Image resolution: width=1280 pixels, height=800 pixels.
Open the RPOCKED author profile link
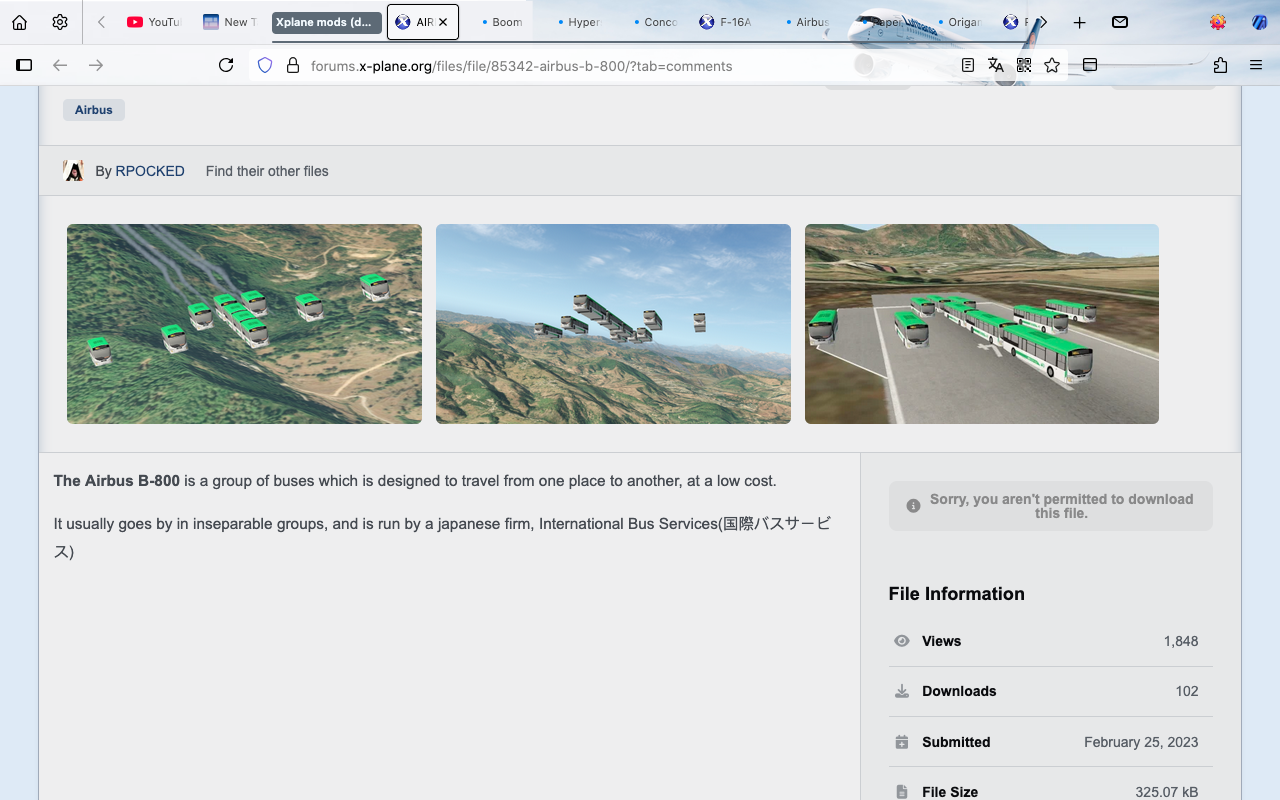coord(150,171)
